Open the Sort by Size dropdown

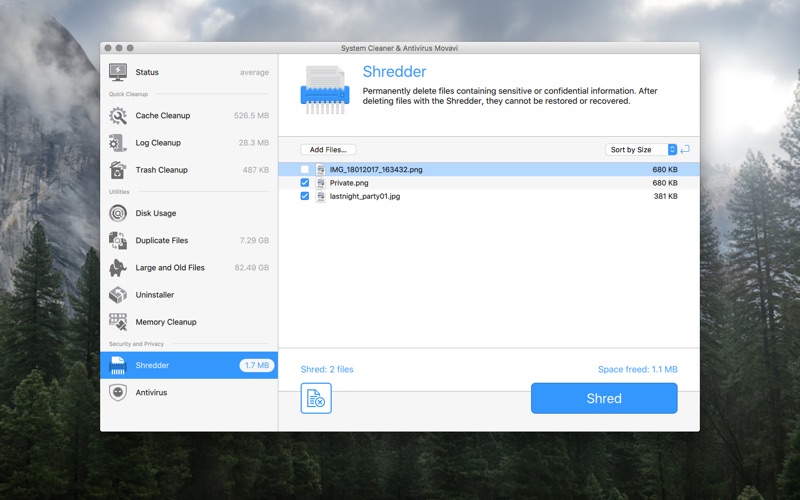641,149
